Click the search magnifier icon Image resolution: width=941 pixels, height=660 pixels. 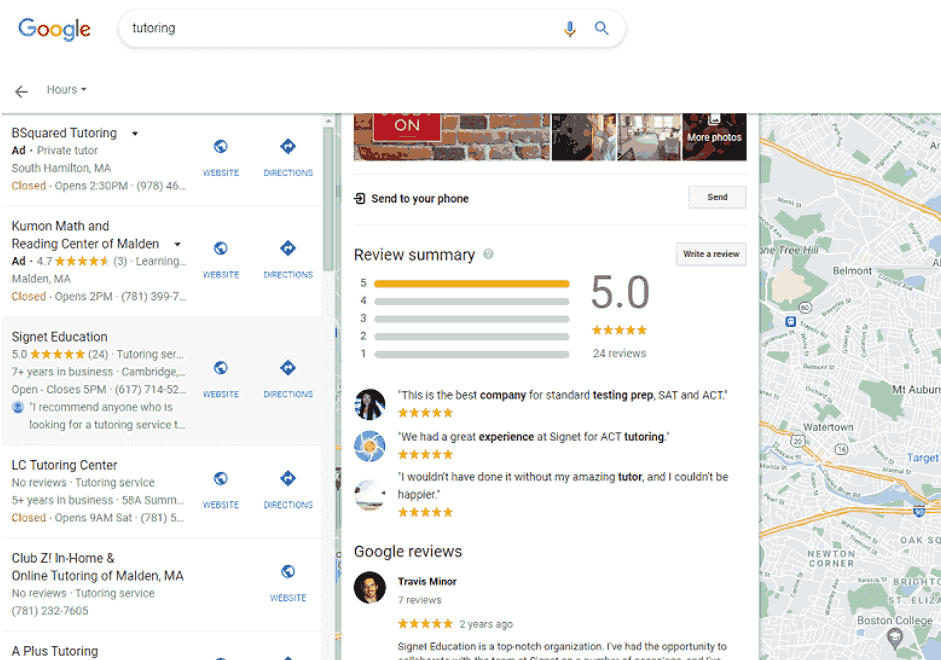point(601,28)
